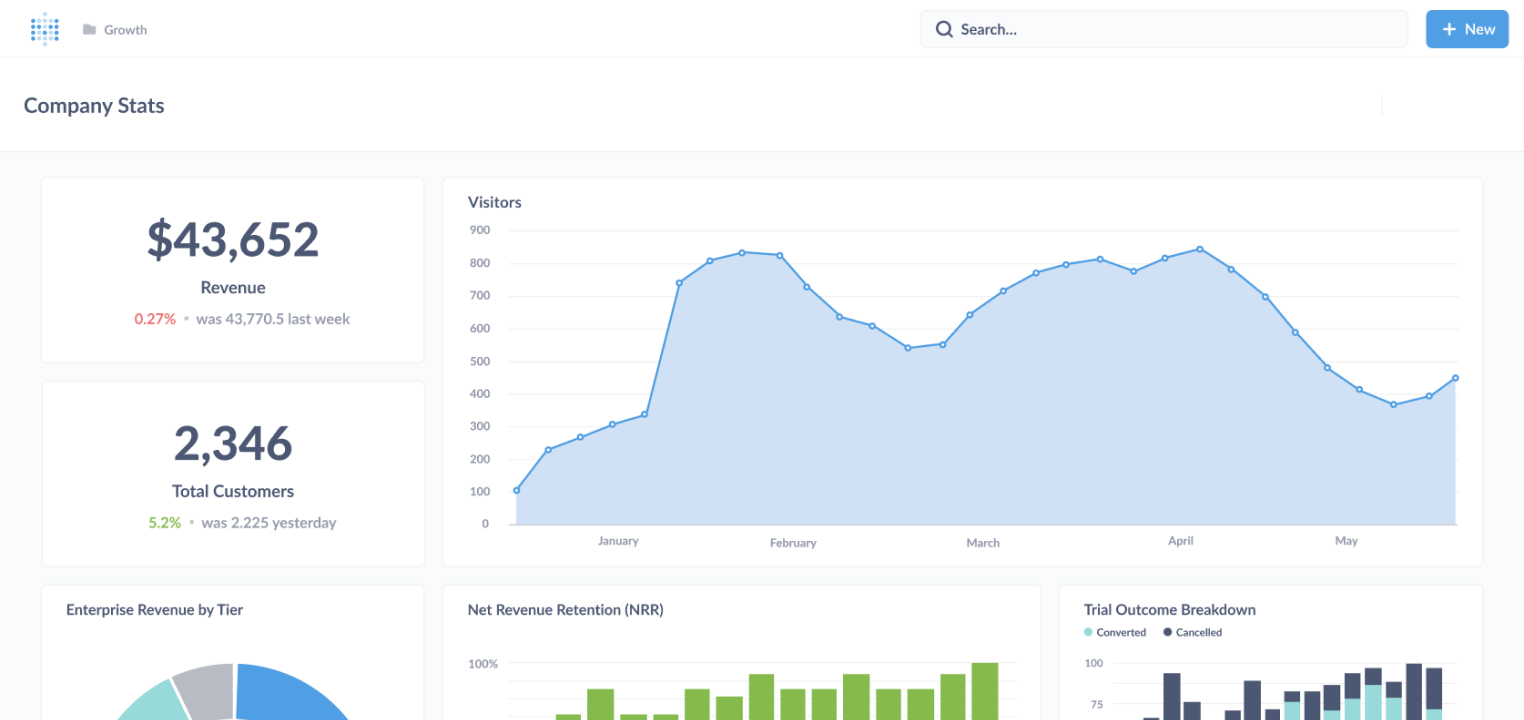The width and height of the screenshot is (1524, 720).
Task: Click the Revenue label
Action: (x=233, y=288)
